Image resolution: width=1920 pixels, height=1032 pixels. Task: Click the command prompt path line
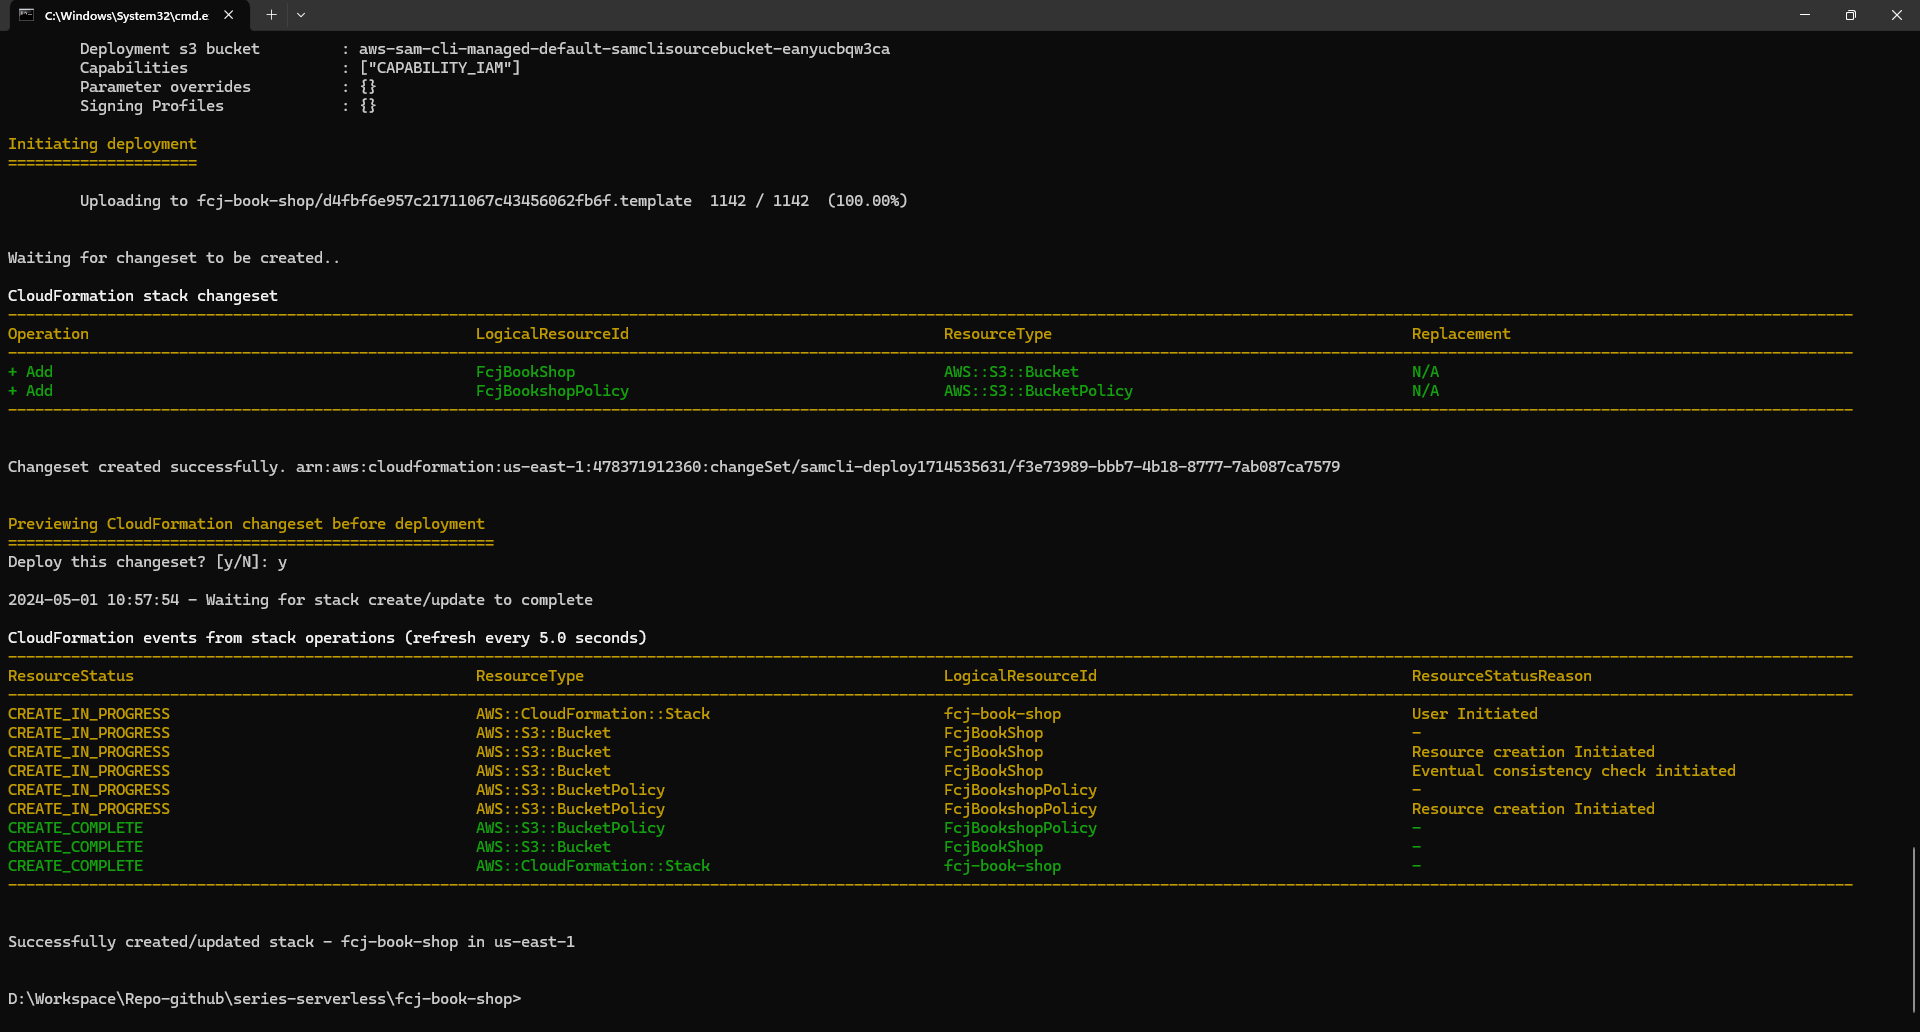[264, 999]
